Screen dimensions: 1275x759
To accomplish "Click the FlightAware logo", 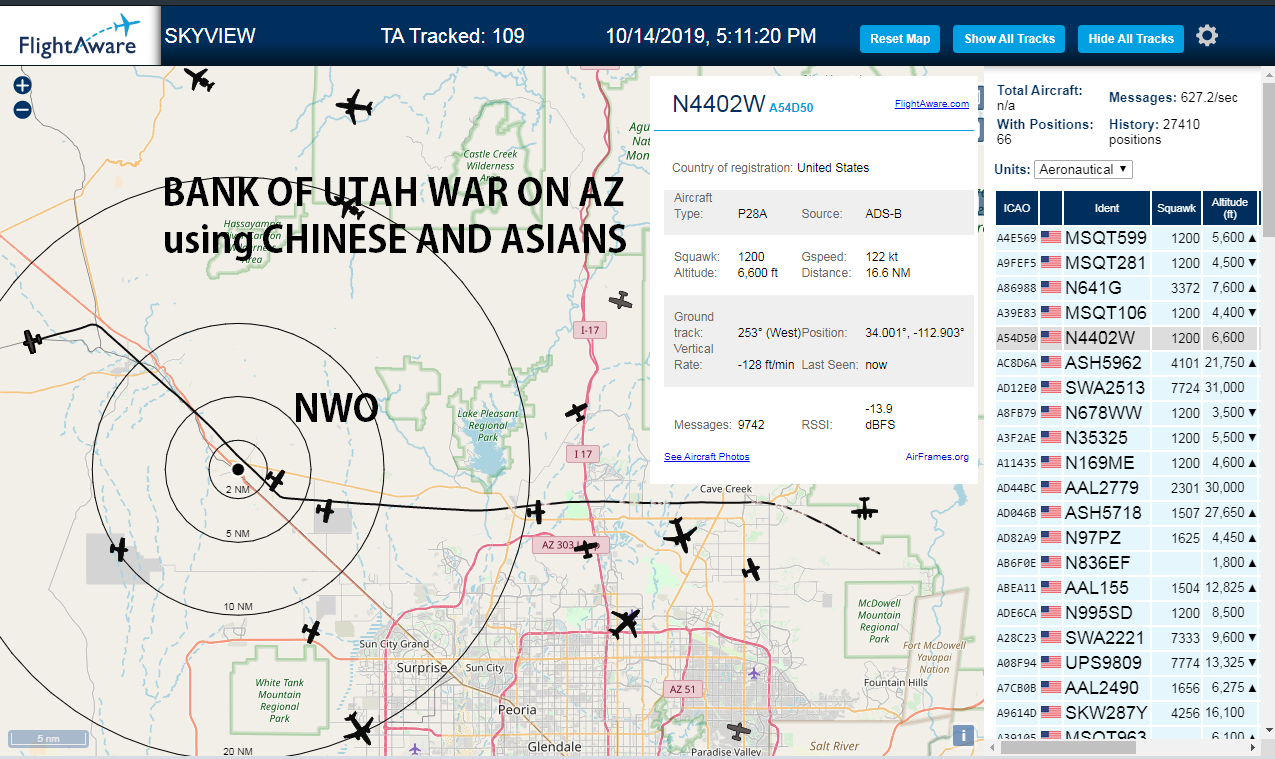I will tap(80, 37).
